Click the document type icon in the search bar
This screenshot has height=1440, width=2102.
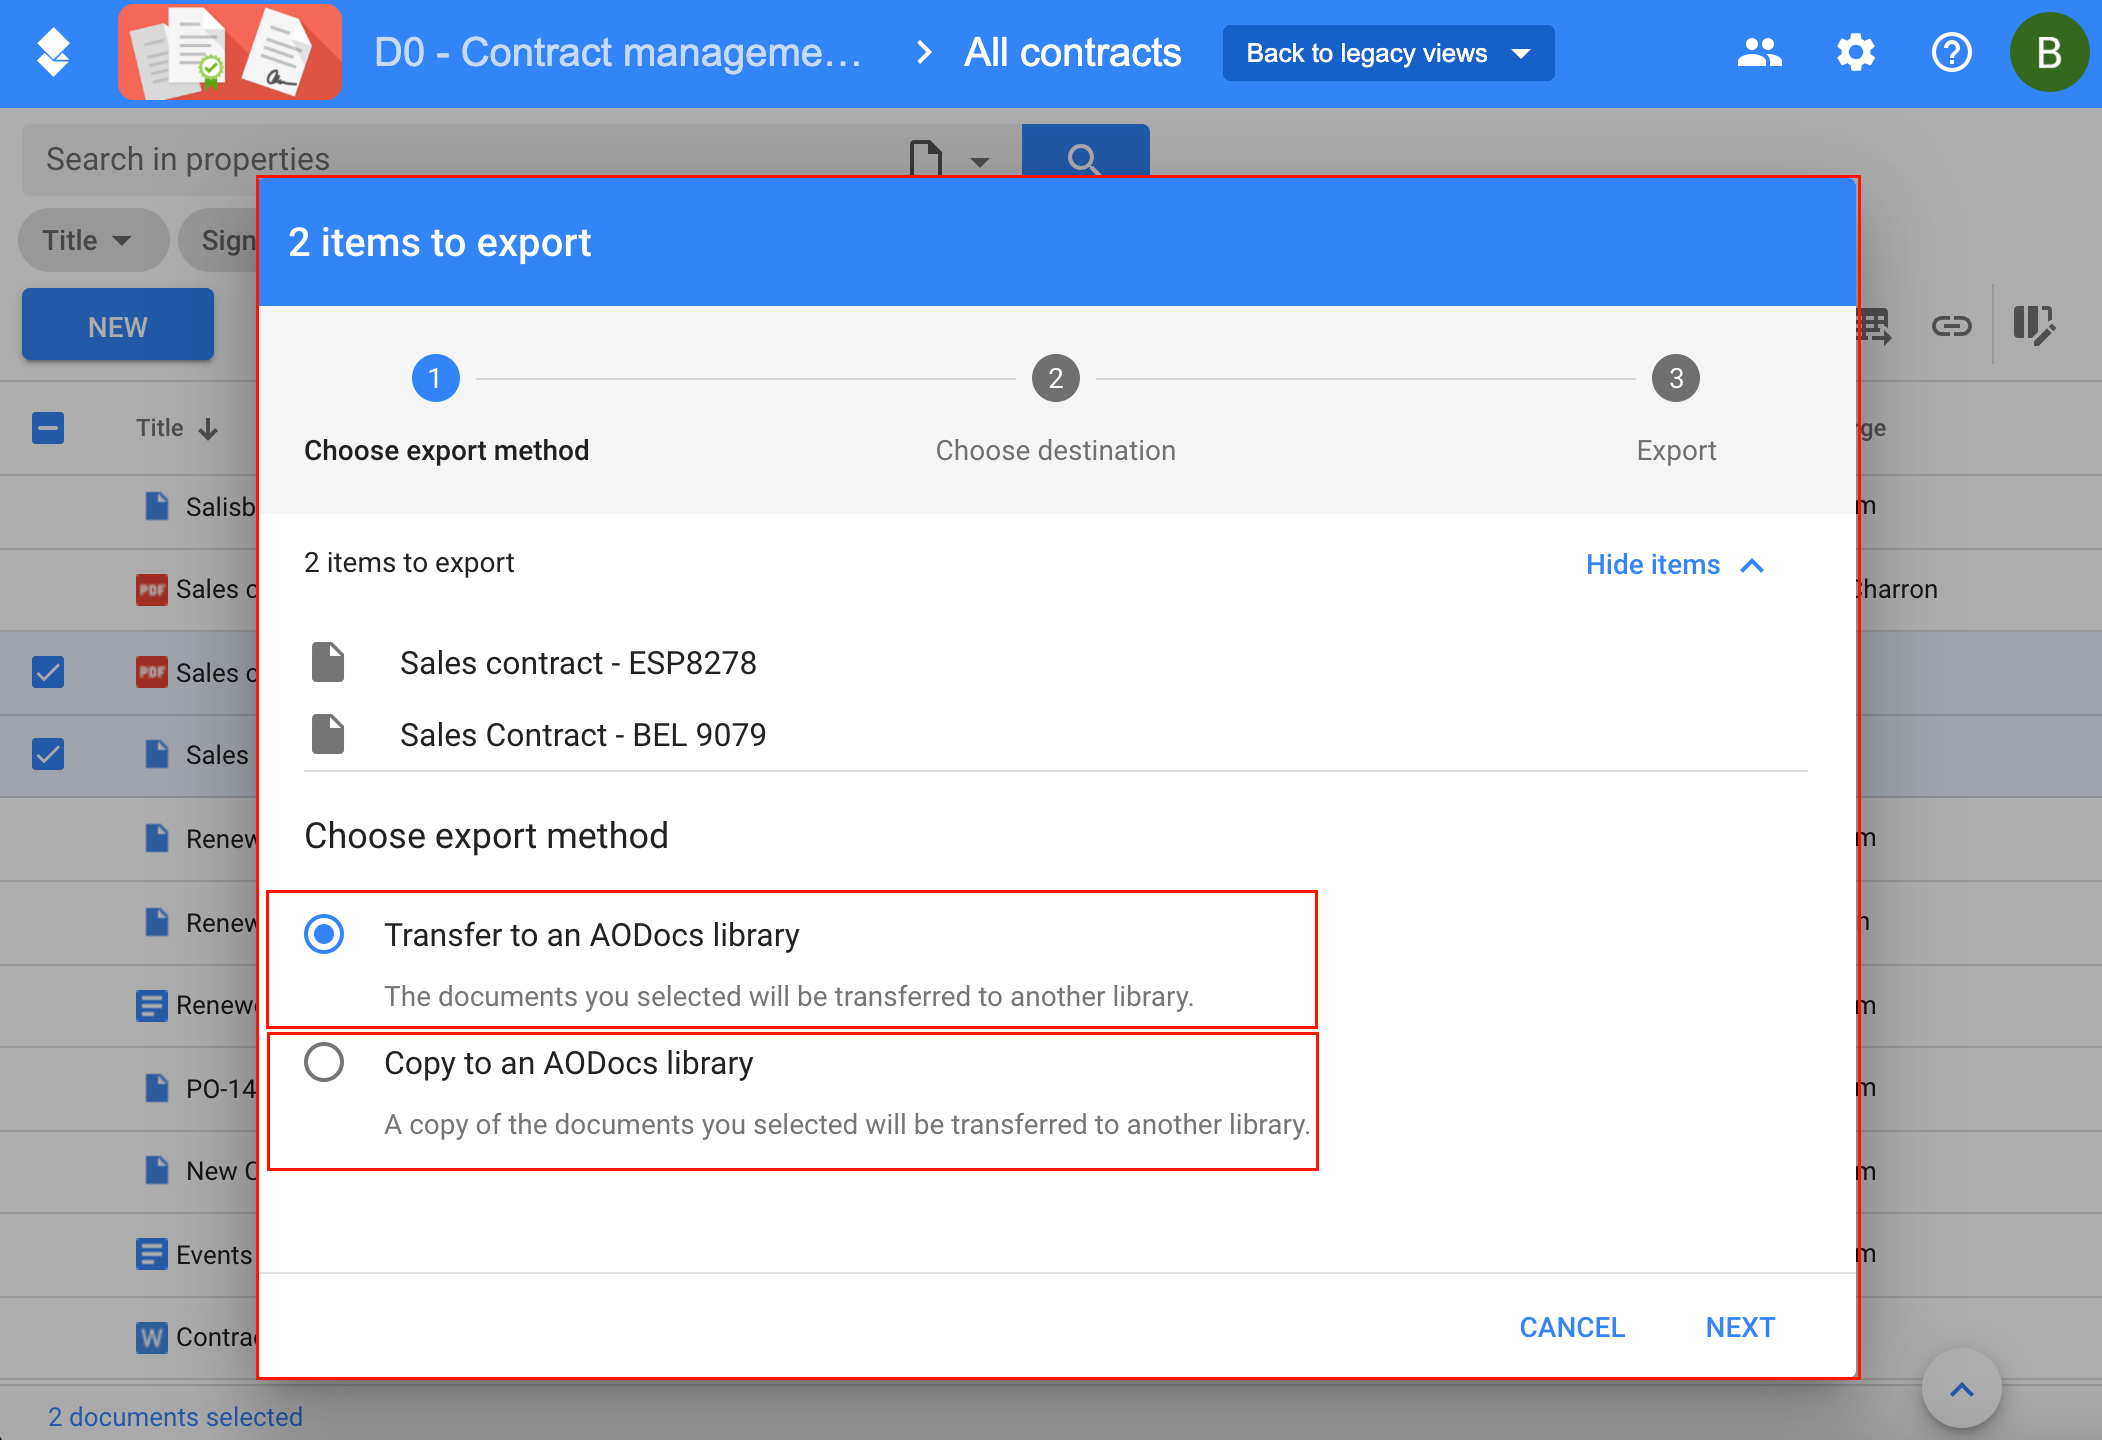point(926,158)
